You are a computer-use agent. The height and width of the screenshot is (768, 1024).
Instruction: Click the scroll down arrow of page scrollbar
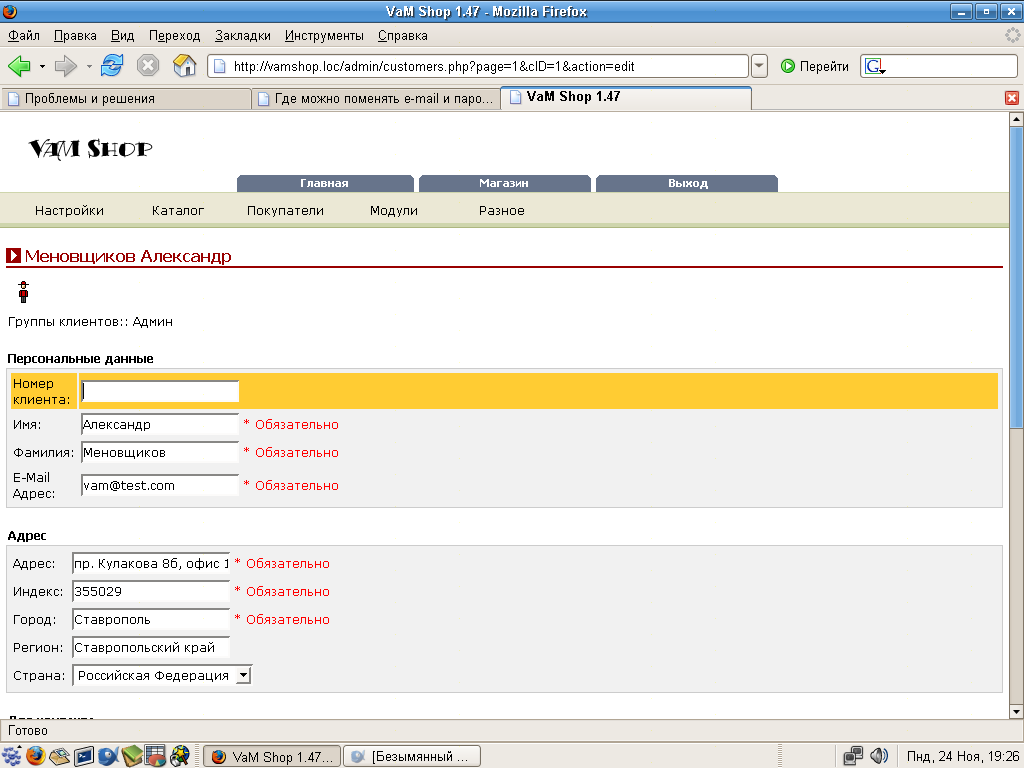tap(1016, 711)
